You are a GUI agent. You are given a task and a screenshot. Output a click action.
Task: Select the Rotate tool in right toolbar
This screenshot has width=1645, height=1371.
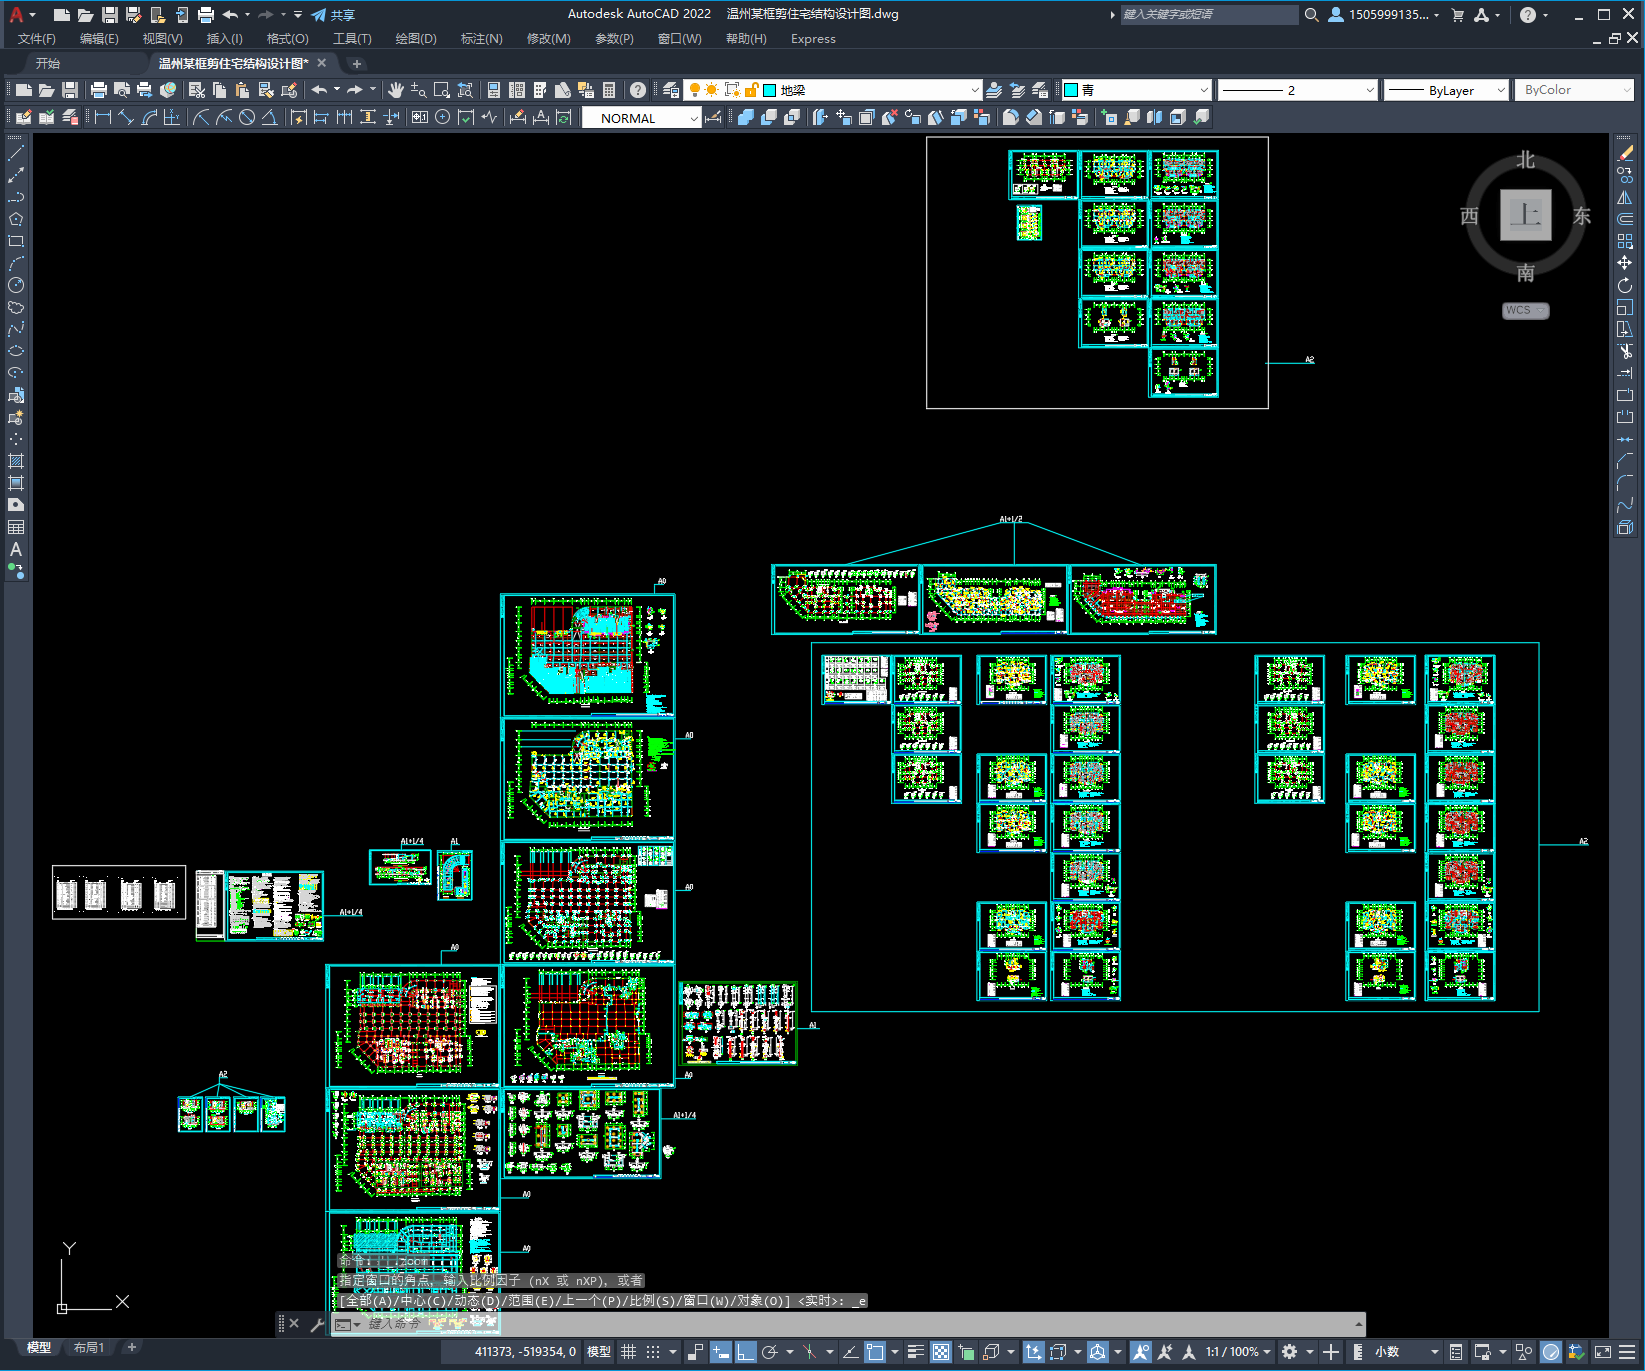[1625, 285]
